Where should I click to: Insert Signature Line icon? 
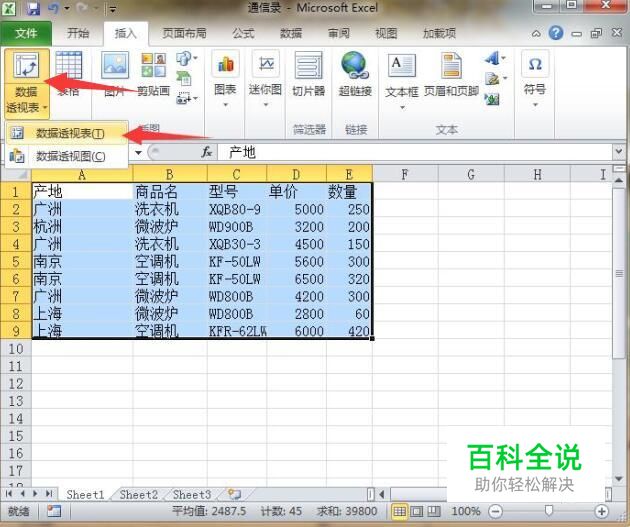pyautogui.click(x=494, y=79)
